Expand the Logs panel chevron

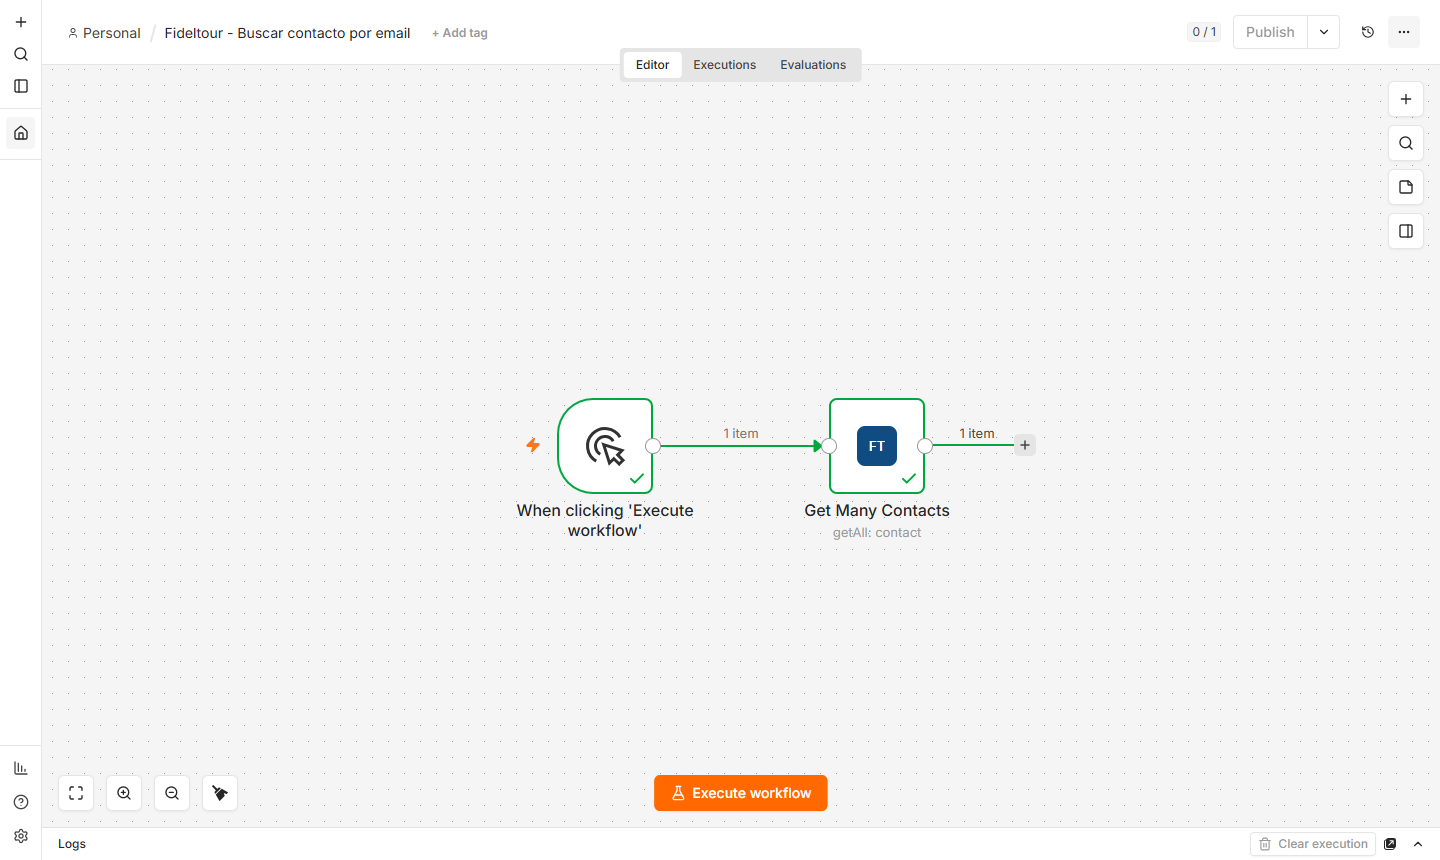click(1418, 844)
